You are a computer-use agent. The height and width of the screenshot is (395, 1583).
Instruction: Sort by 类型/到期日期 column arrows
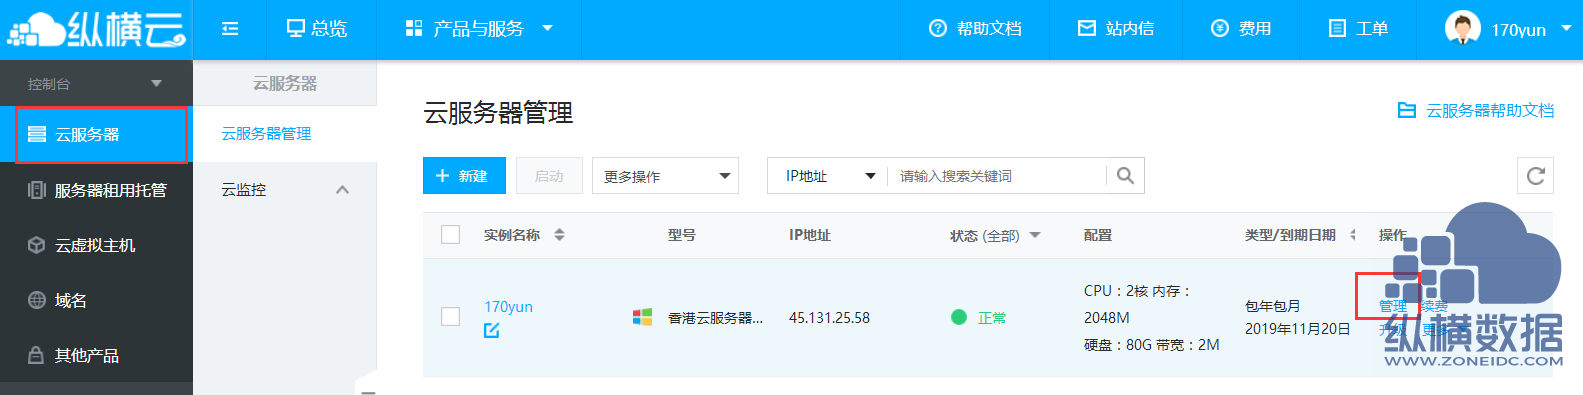pos(1352,235)
